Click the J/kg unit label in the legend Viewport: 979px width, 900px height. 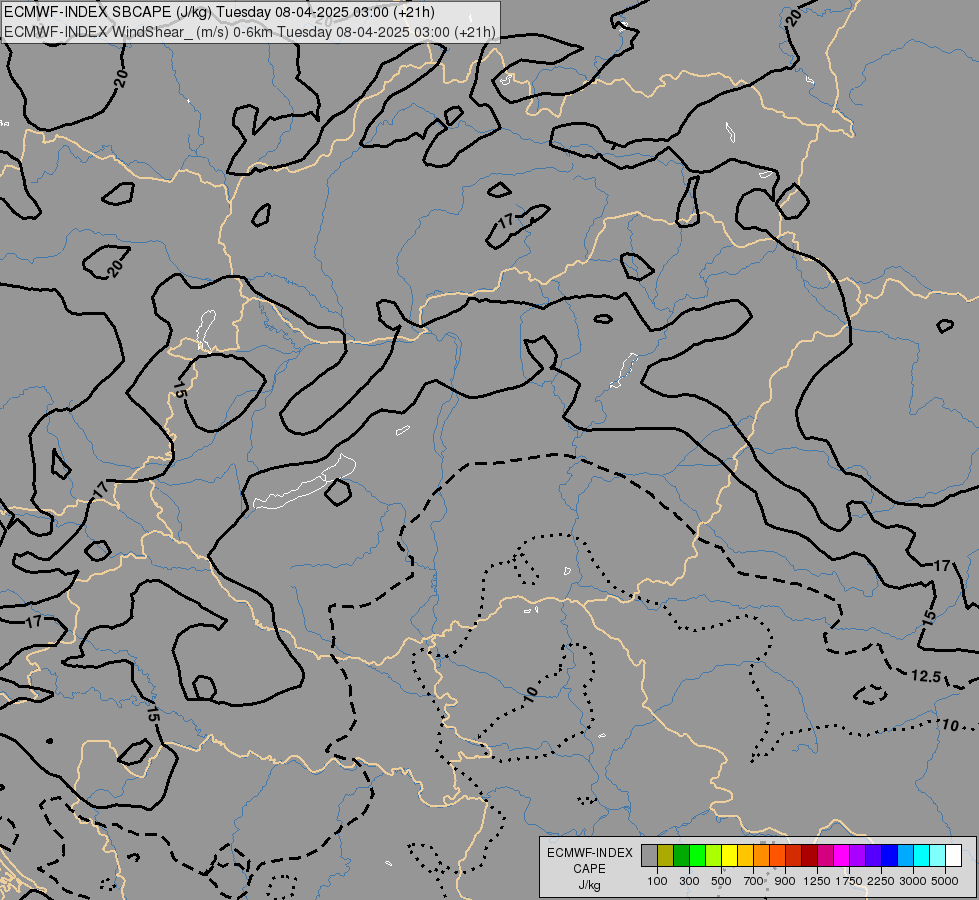click(589, 886)
